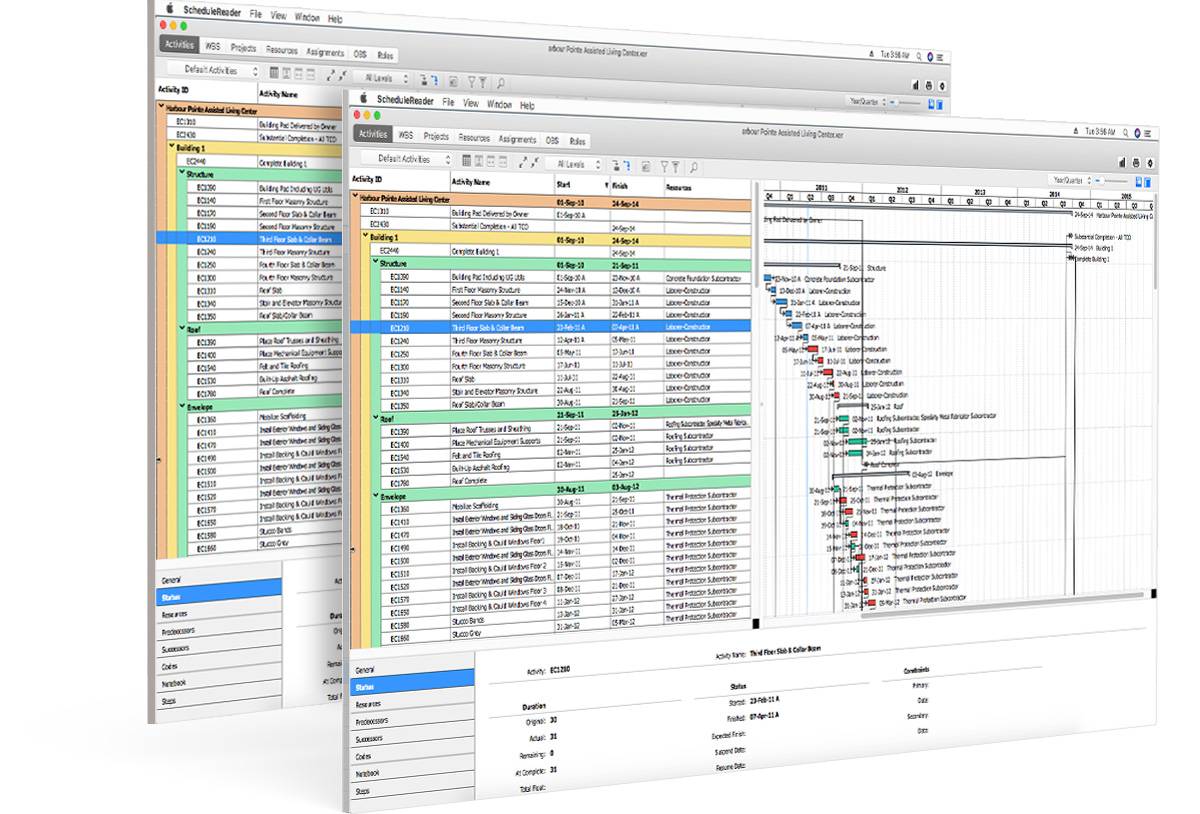The height and width of the screenshot is (814, 1200).
Task: Adjust the timeline zoom slider
Action: [x=1110, y=180]
